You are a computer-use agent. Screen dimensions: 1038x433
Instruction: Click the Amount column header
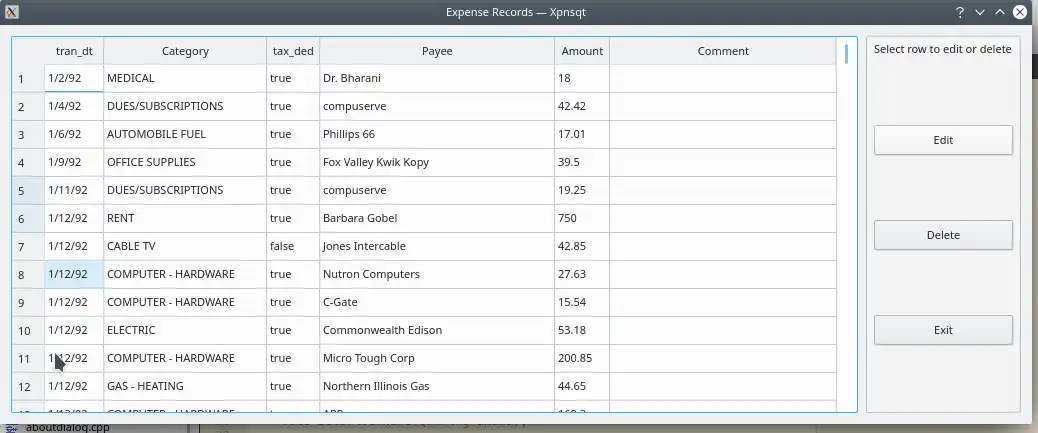pos(582,51)
